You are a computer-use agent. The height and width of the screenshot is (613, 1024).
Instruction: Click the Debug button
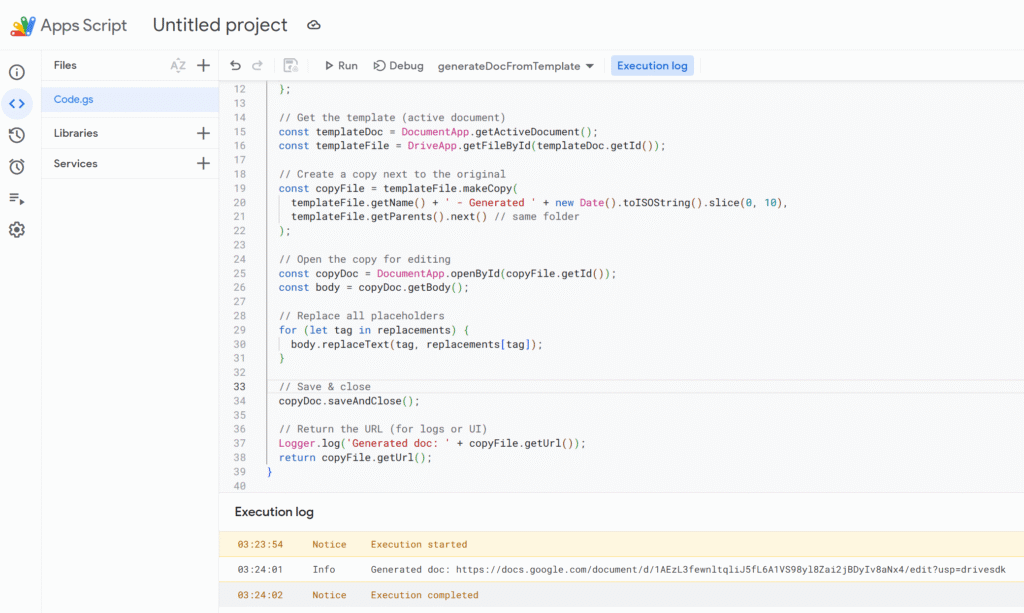[398, 66]
